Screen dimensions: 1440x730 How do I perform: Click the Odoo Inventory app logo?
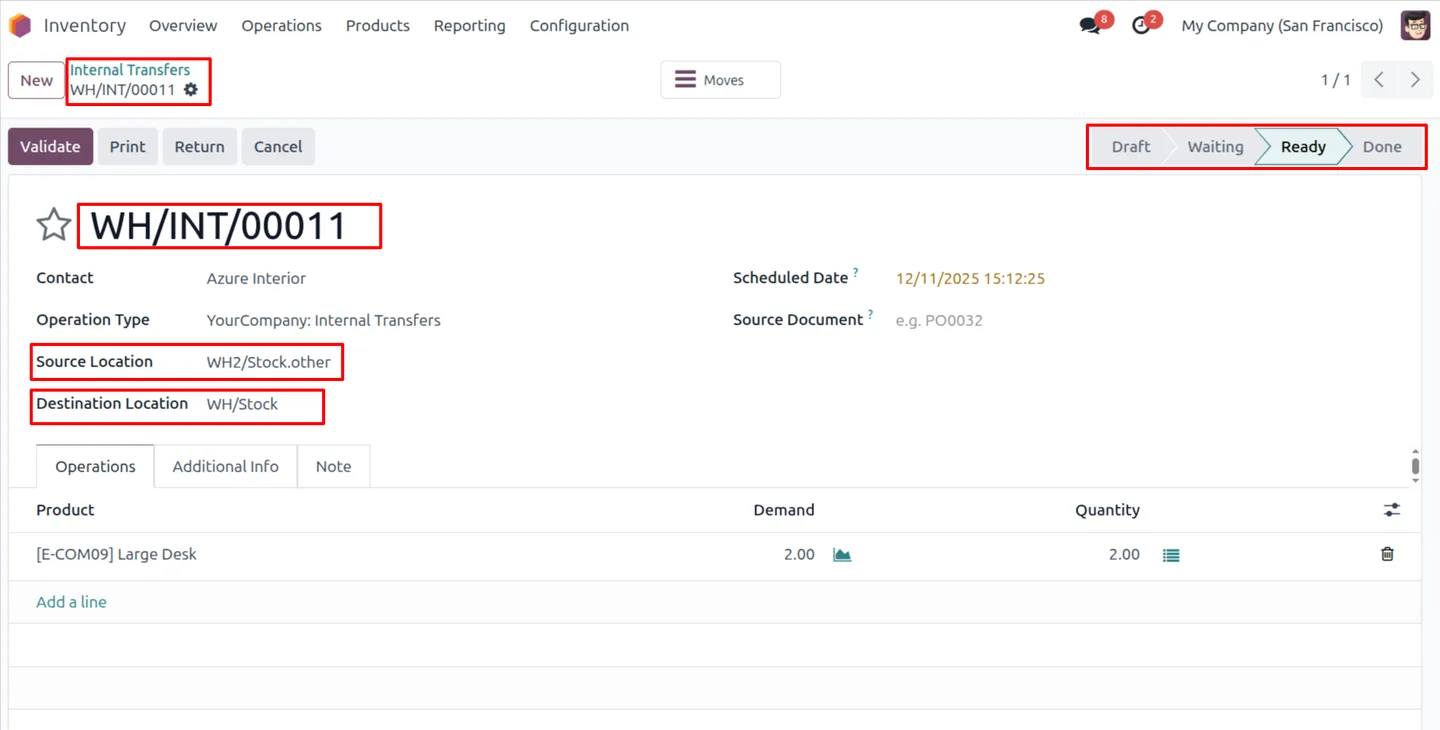click(x=20, y=25)
